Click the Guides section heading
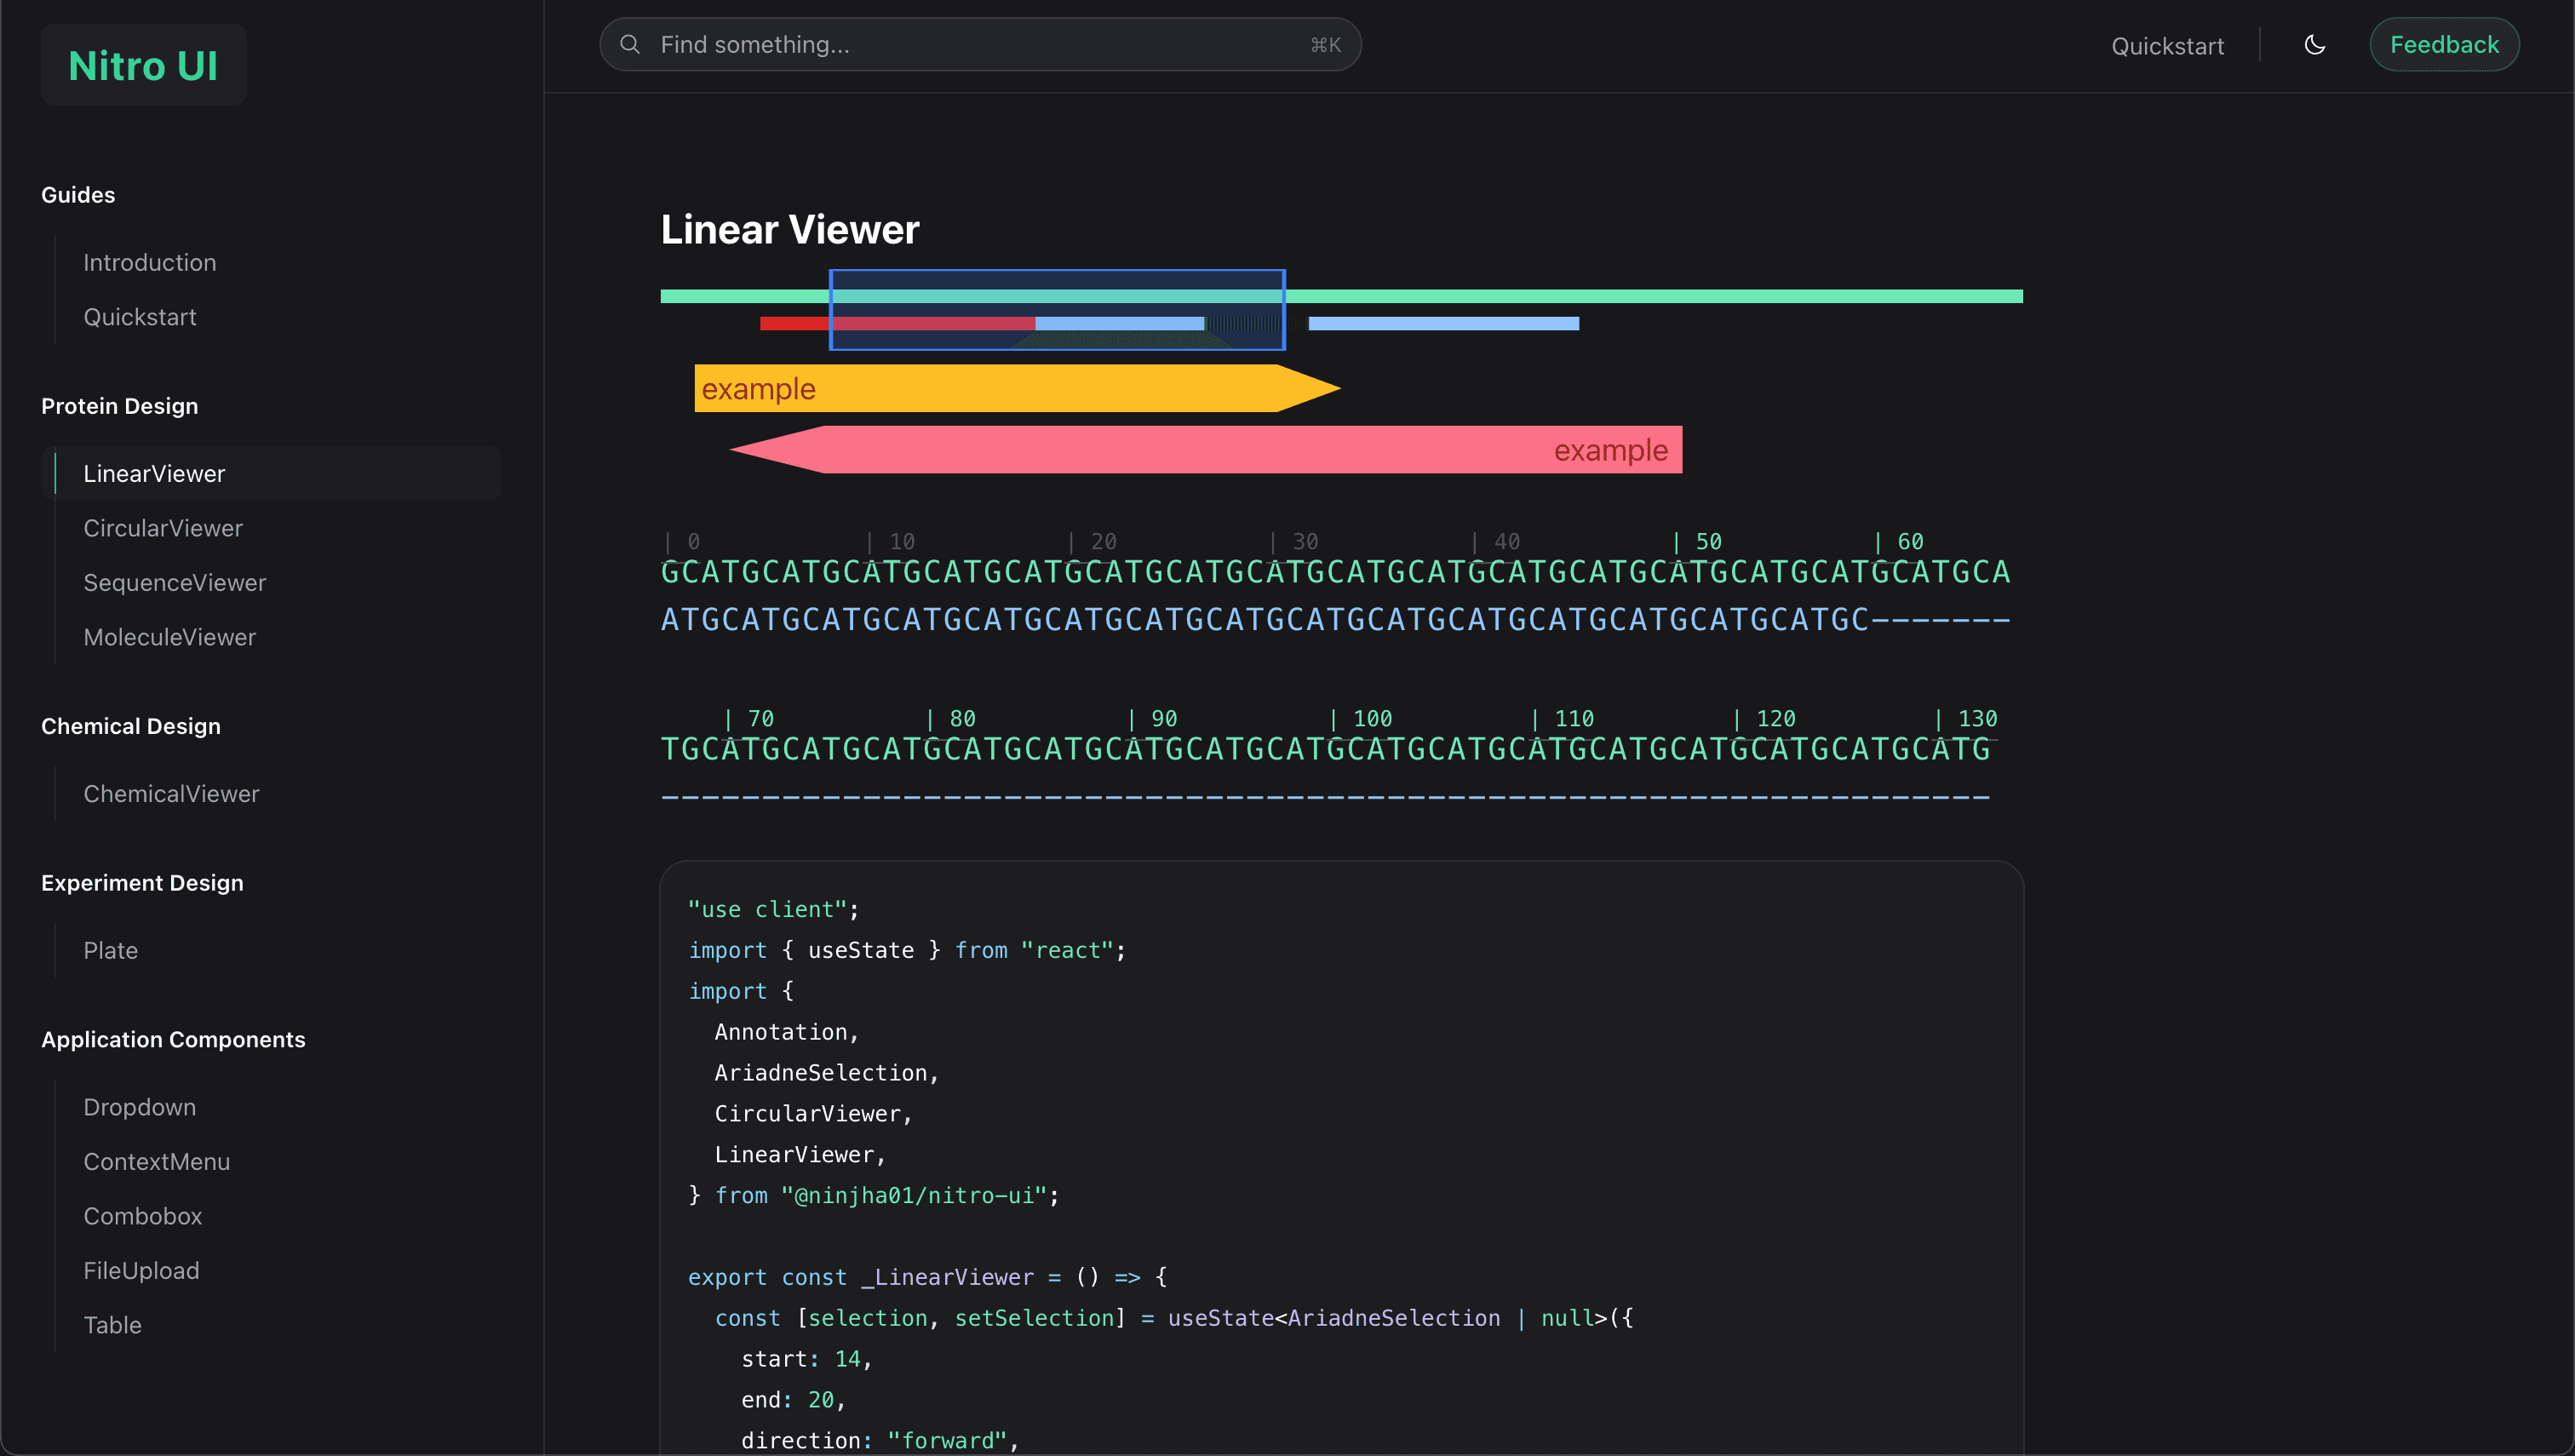This screenshot has width=2575, height=1456. click(x=78, y=195)
